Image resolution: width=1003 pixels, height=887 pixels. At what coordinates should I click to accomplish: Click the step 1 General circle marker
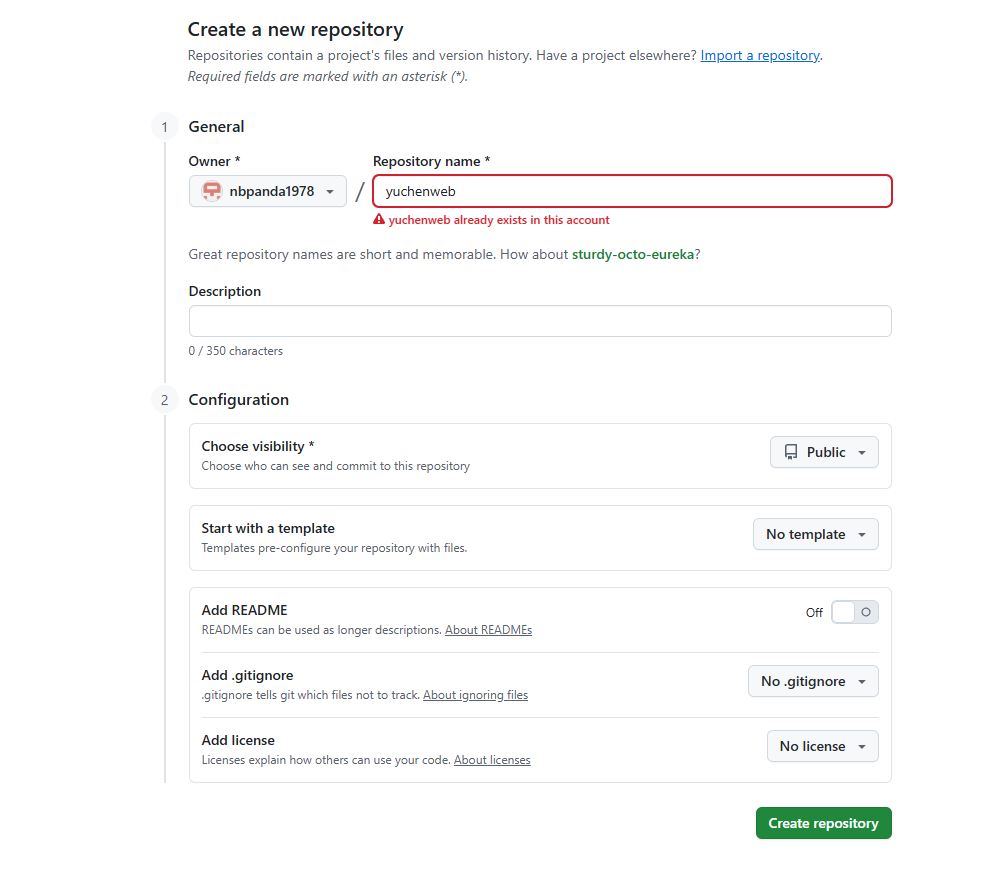click(x=164, y=127)
